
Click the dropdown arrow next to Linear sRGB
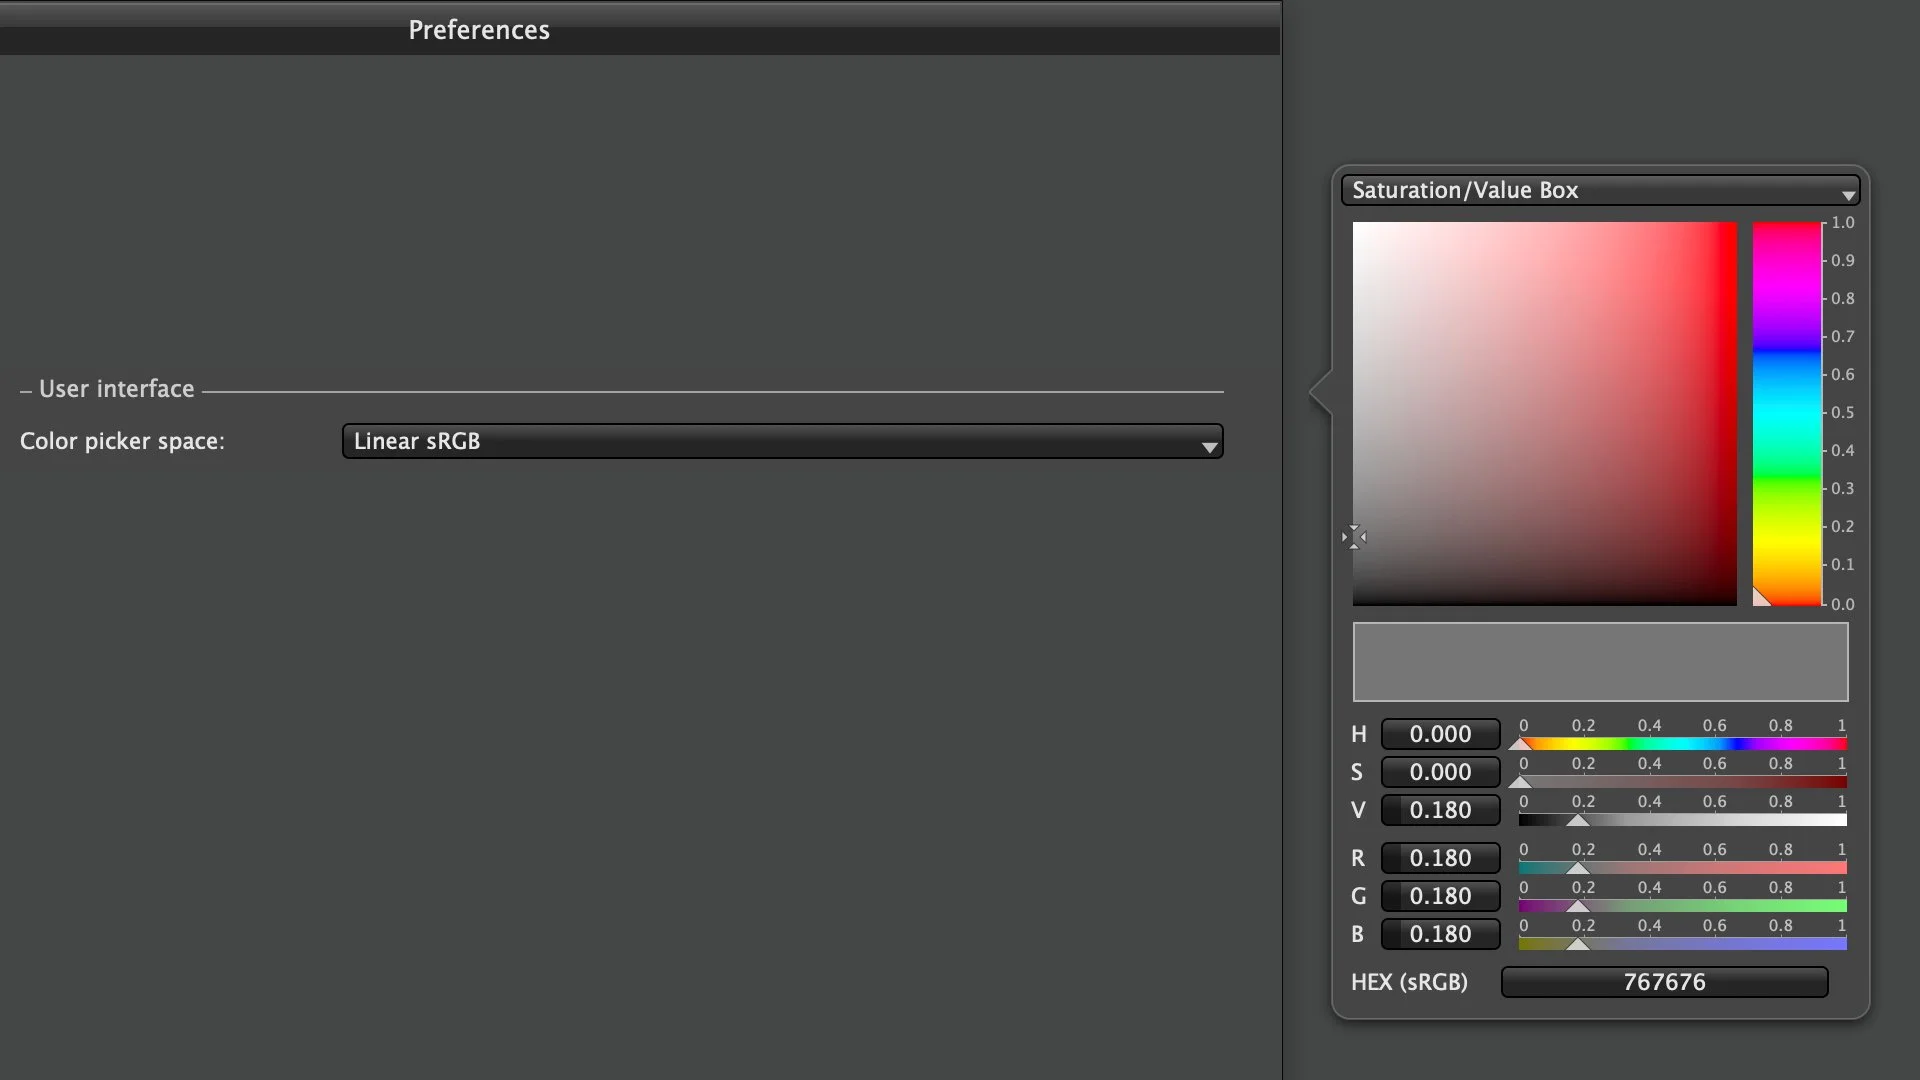point(1210,441)
